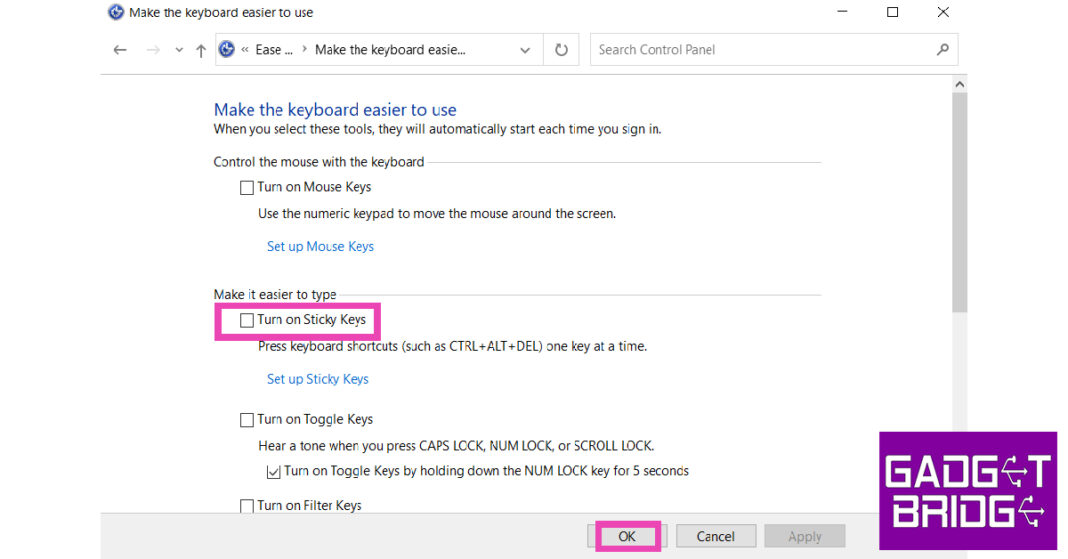This screenshot has width=1068, height=559.
Task: Check Turn on Filter Keys
Action: coord(247,506)
